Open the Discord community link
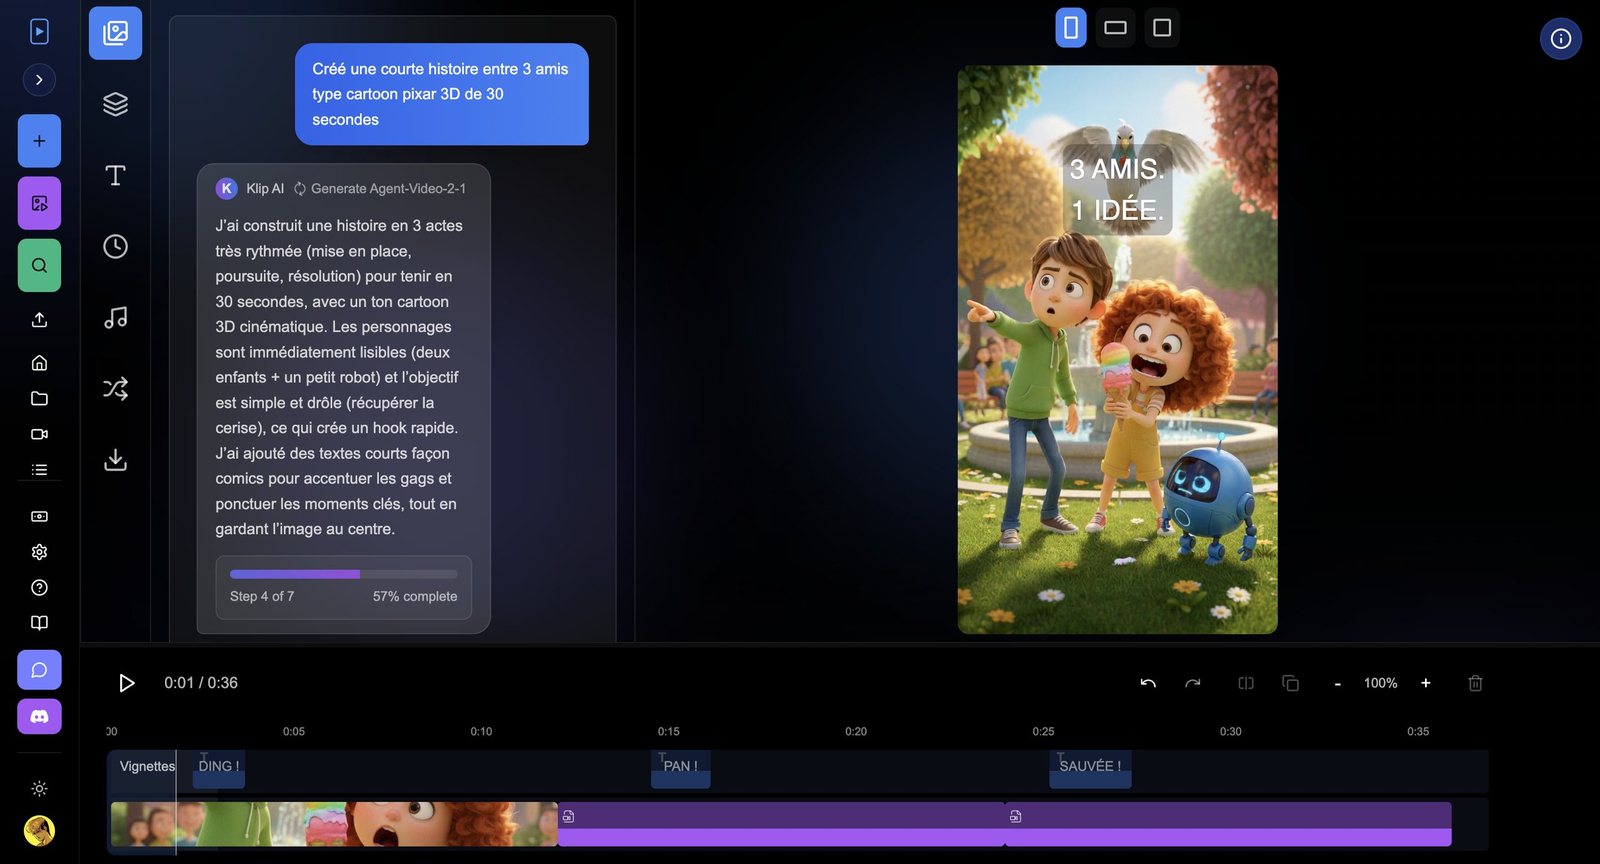Image resolution: width=1600 pixels, height=864 pixels. [39, 717]
